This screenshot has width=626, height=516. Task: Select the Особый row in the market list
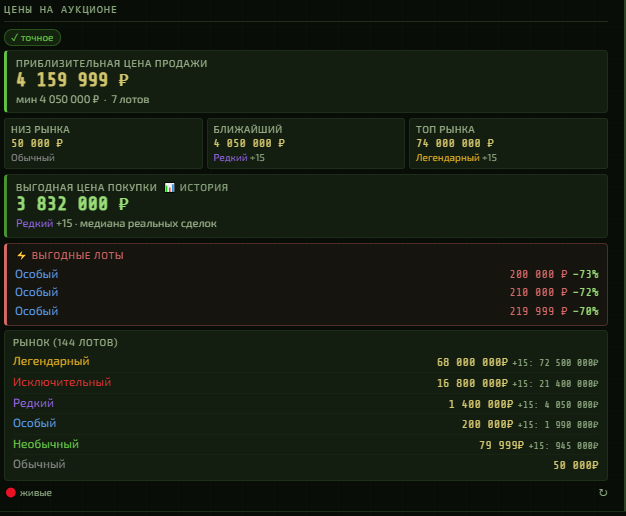point(305,424)
